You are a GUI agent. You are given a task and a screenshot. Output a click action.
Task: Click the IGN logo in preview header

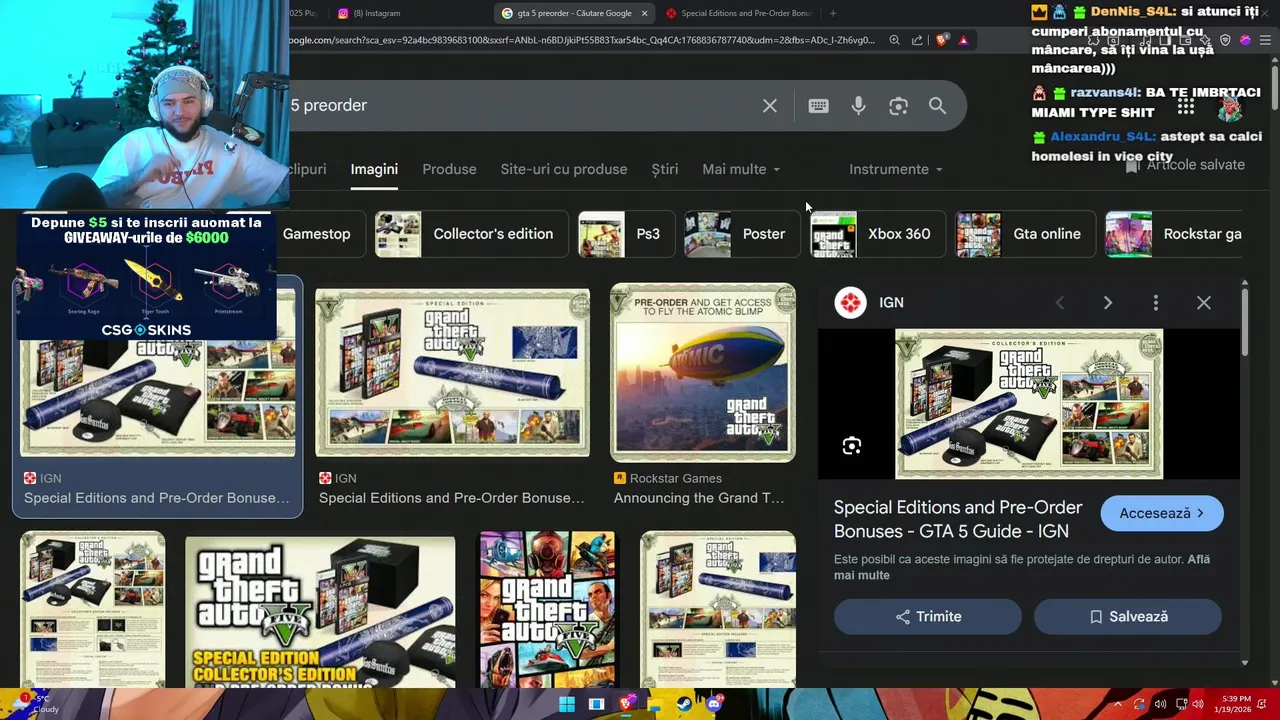850,302
